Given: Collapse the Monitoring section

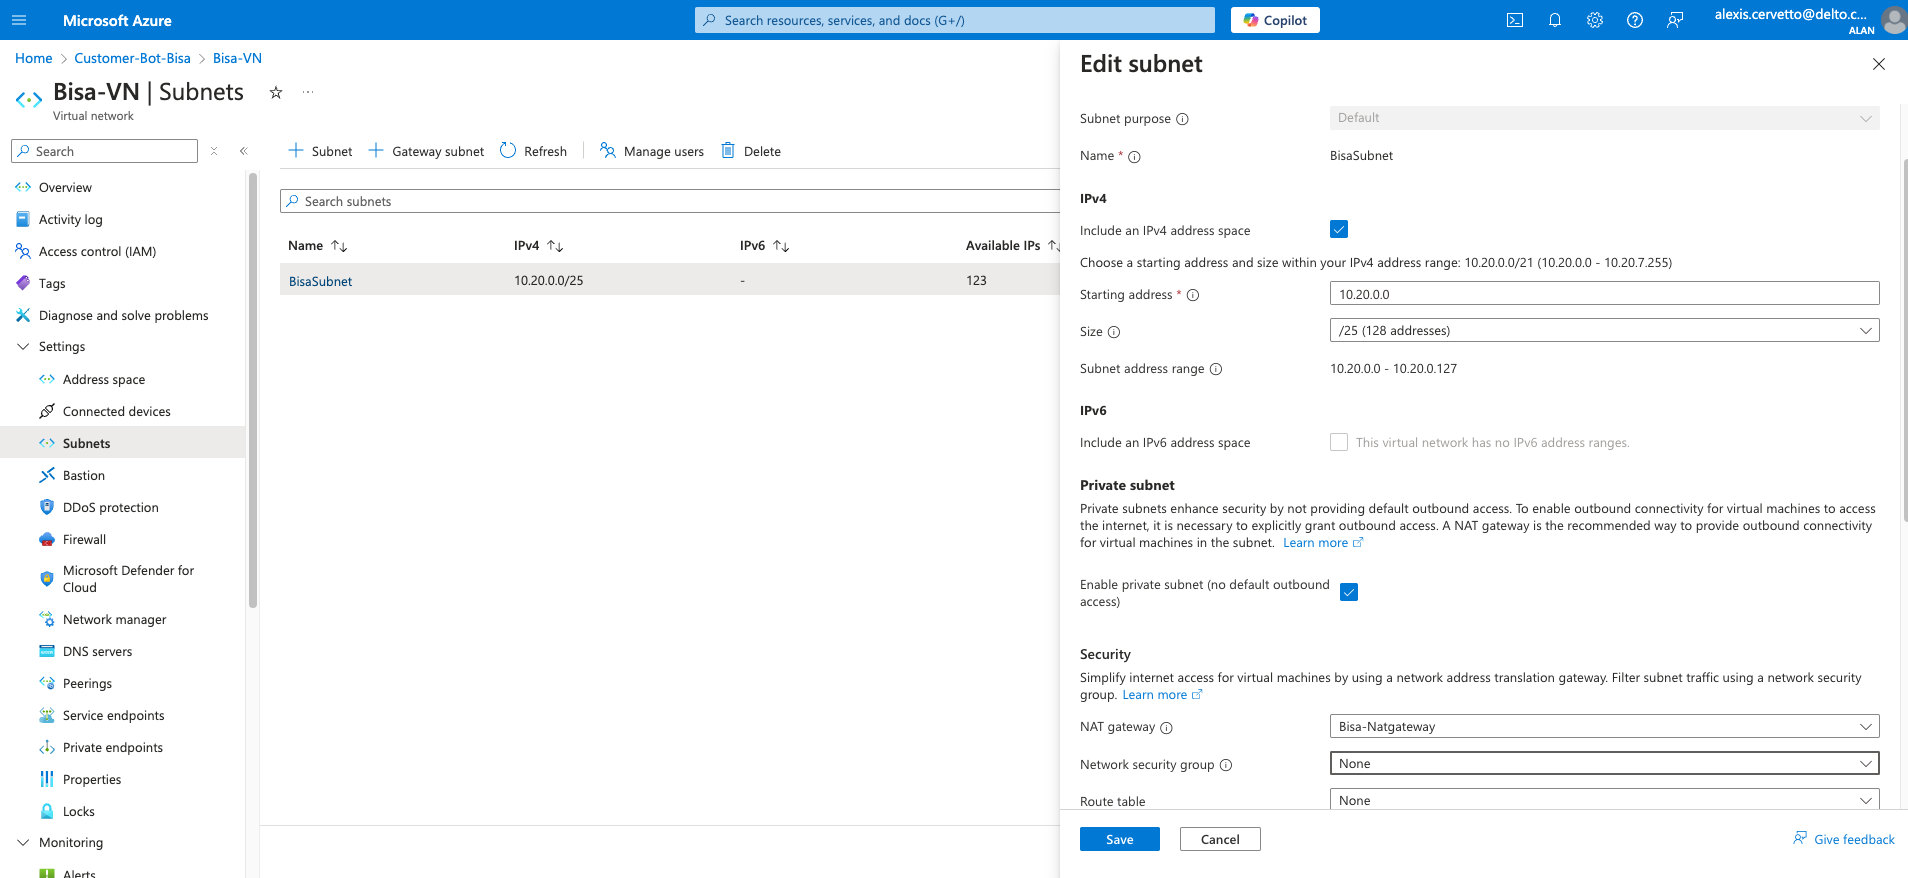Looking at the screenshot, I should [x=23, y=842].
